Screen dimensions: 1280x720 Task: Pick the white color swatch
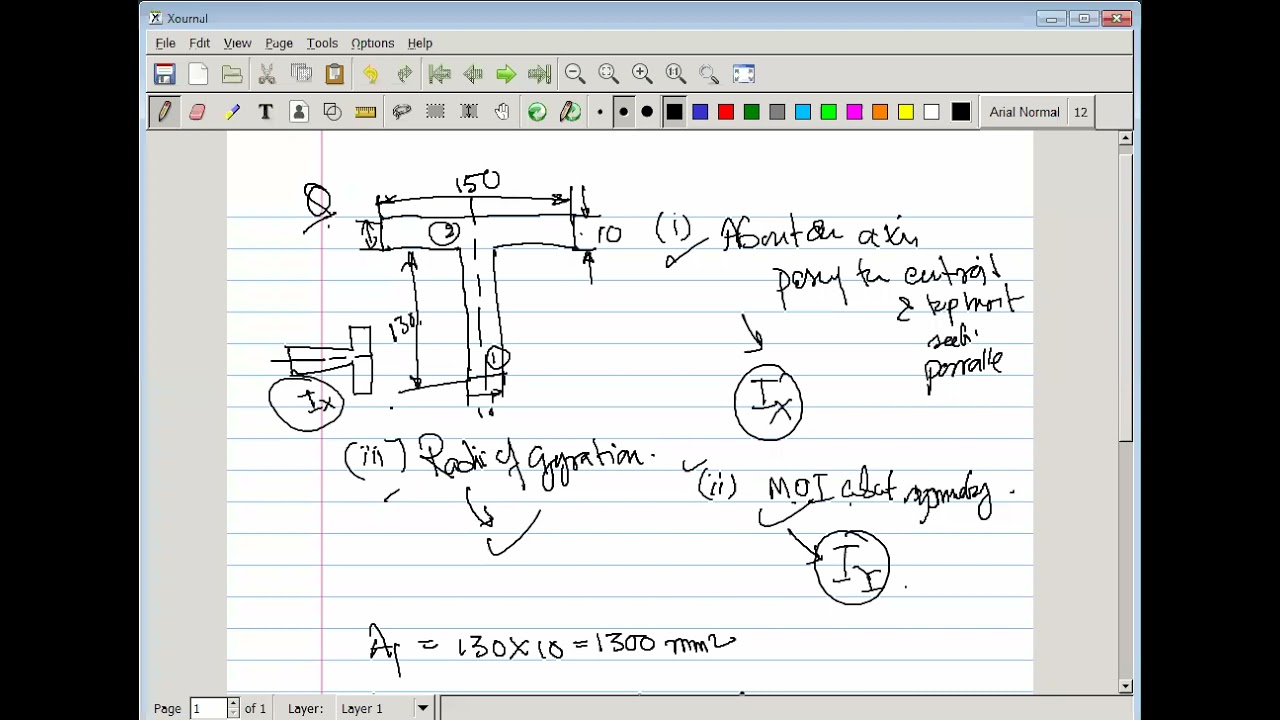tap(931, 112)
